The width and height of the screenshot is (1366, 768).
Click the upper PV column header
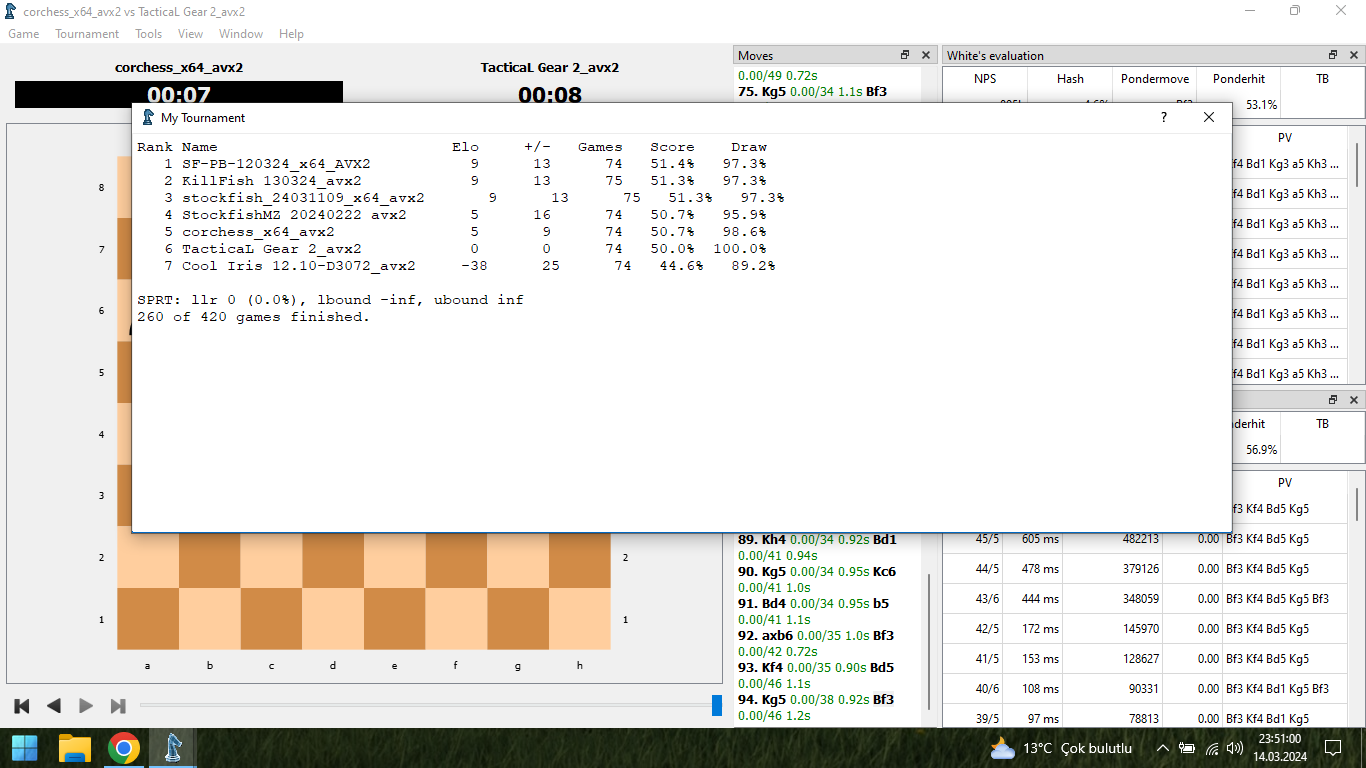pos(1285,138)
